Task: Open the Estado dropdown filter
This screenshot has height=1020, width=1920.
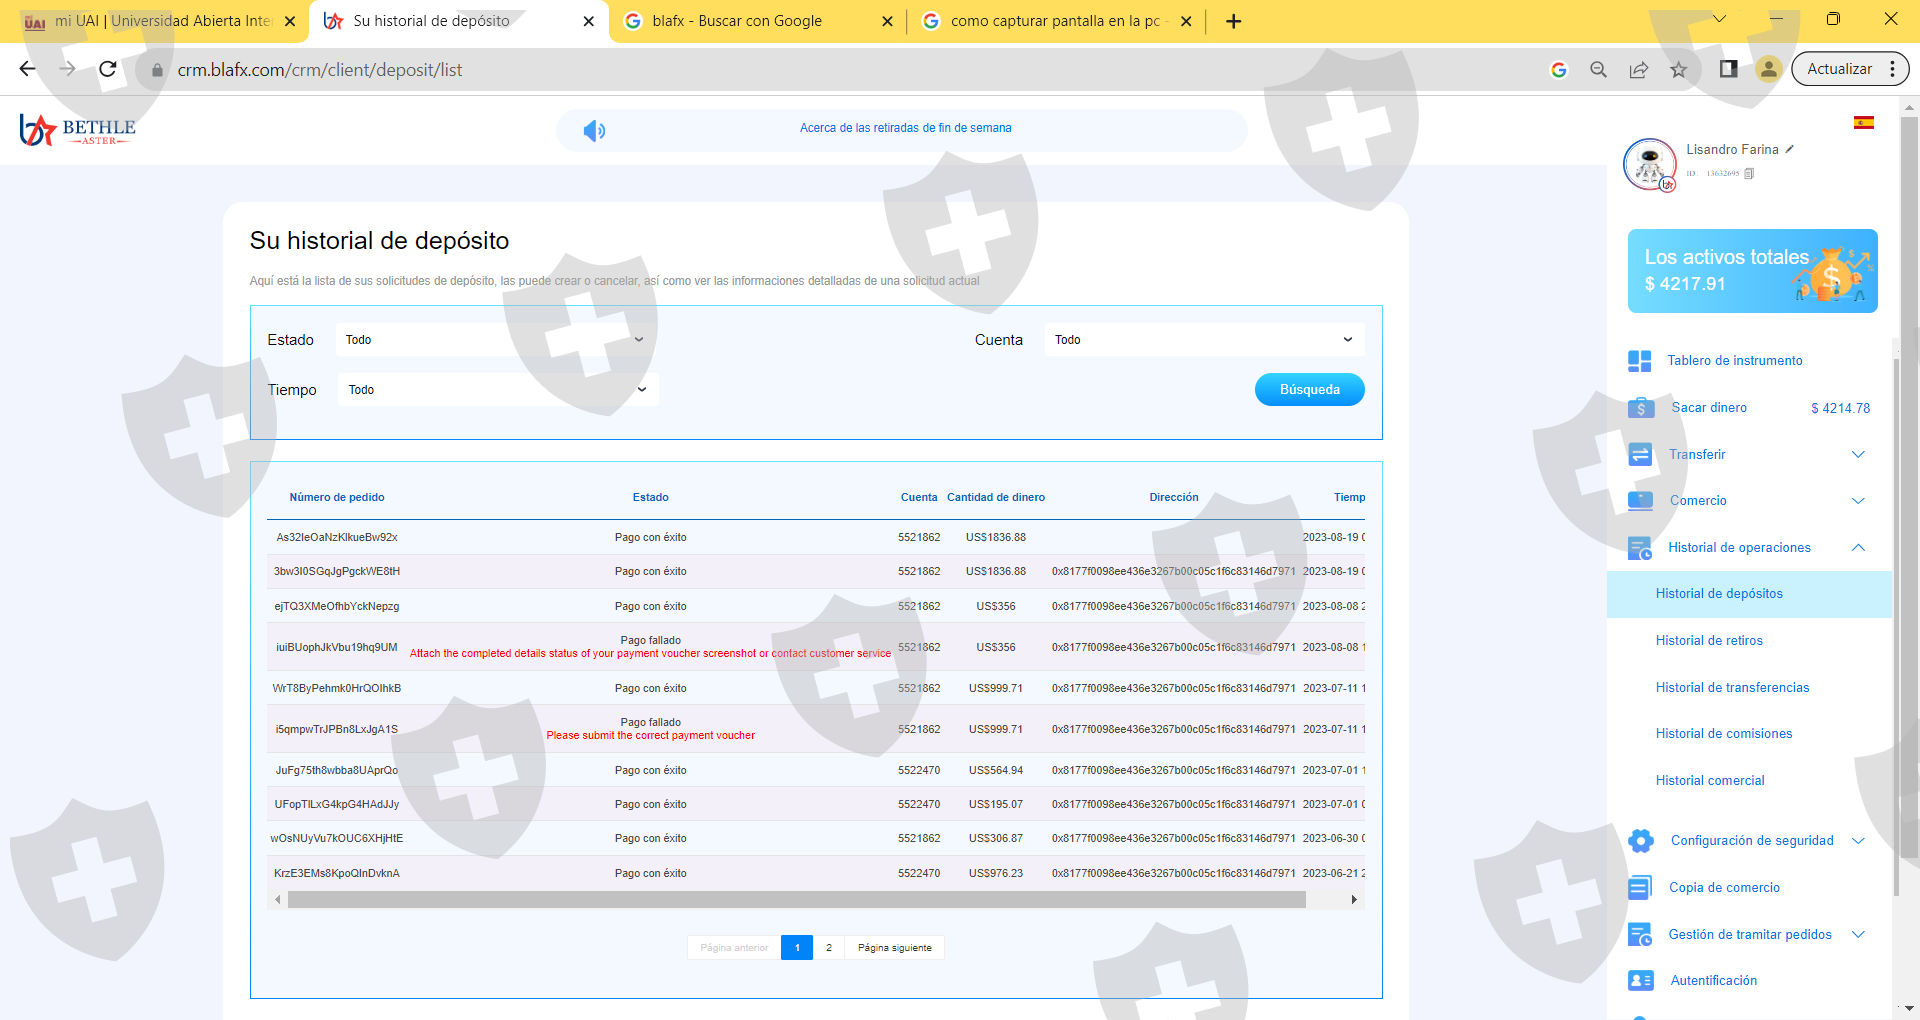Action: [x=494, y=340]
